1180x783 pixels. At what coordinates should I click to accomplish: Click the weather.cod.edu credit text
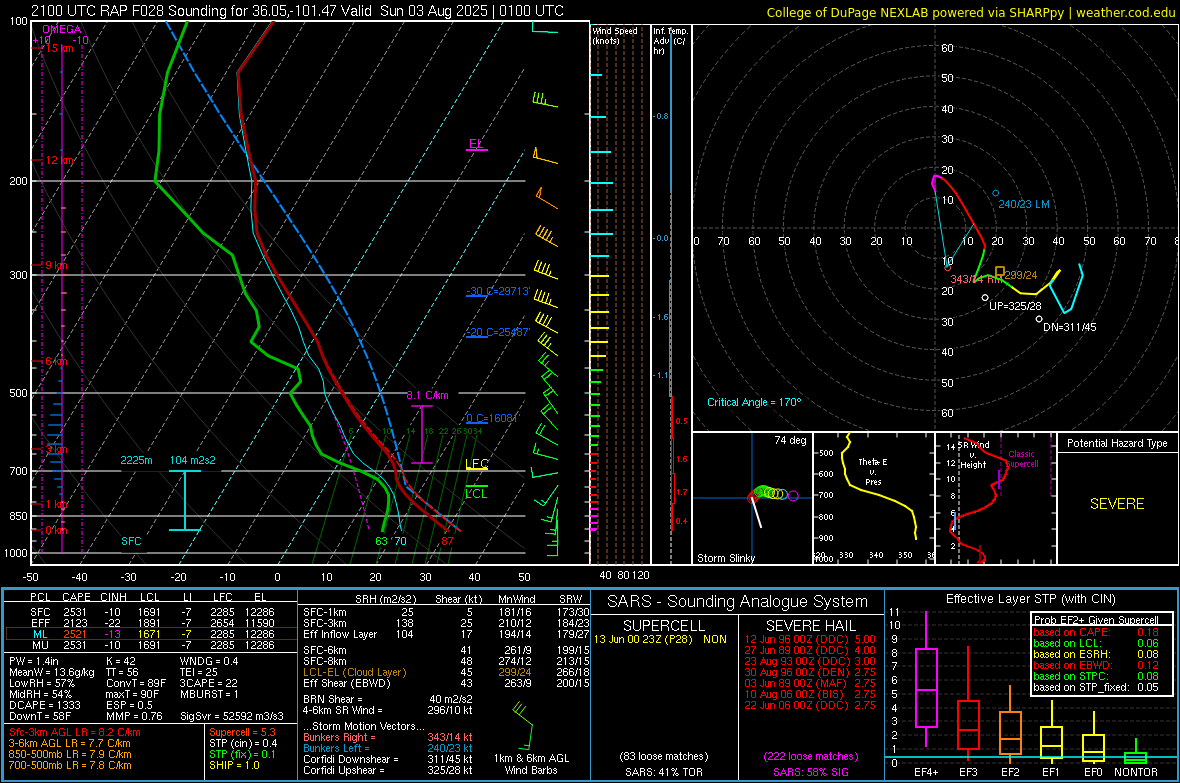[x=1126, y=12]
